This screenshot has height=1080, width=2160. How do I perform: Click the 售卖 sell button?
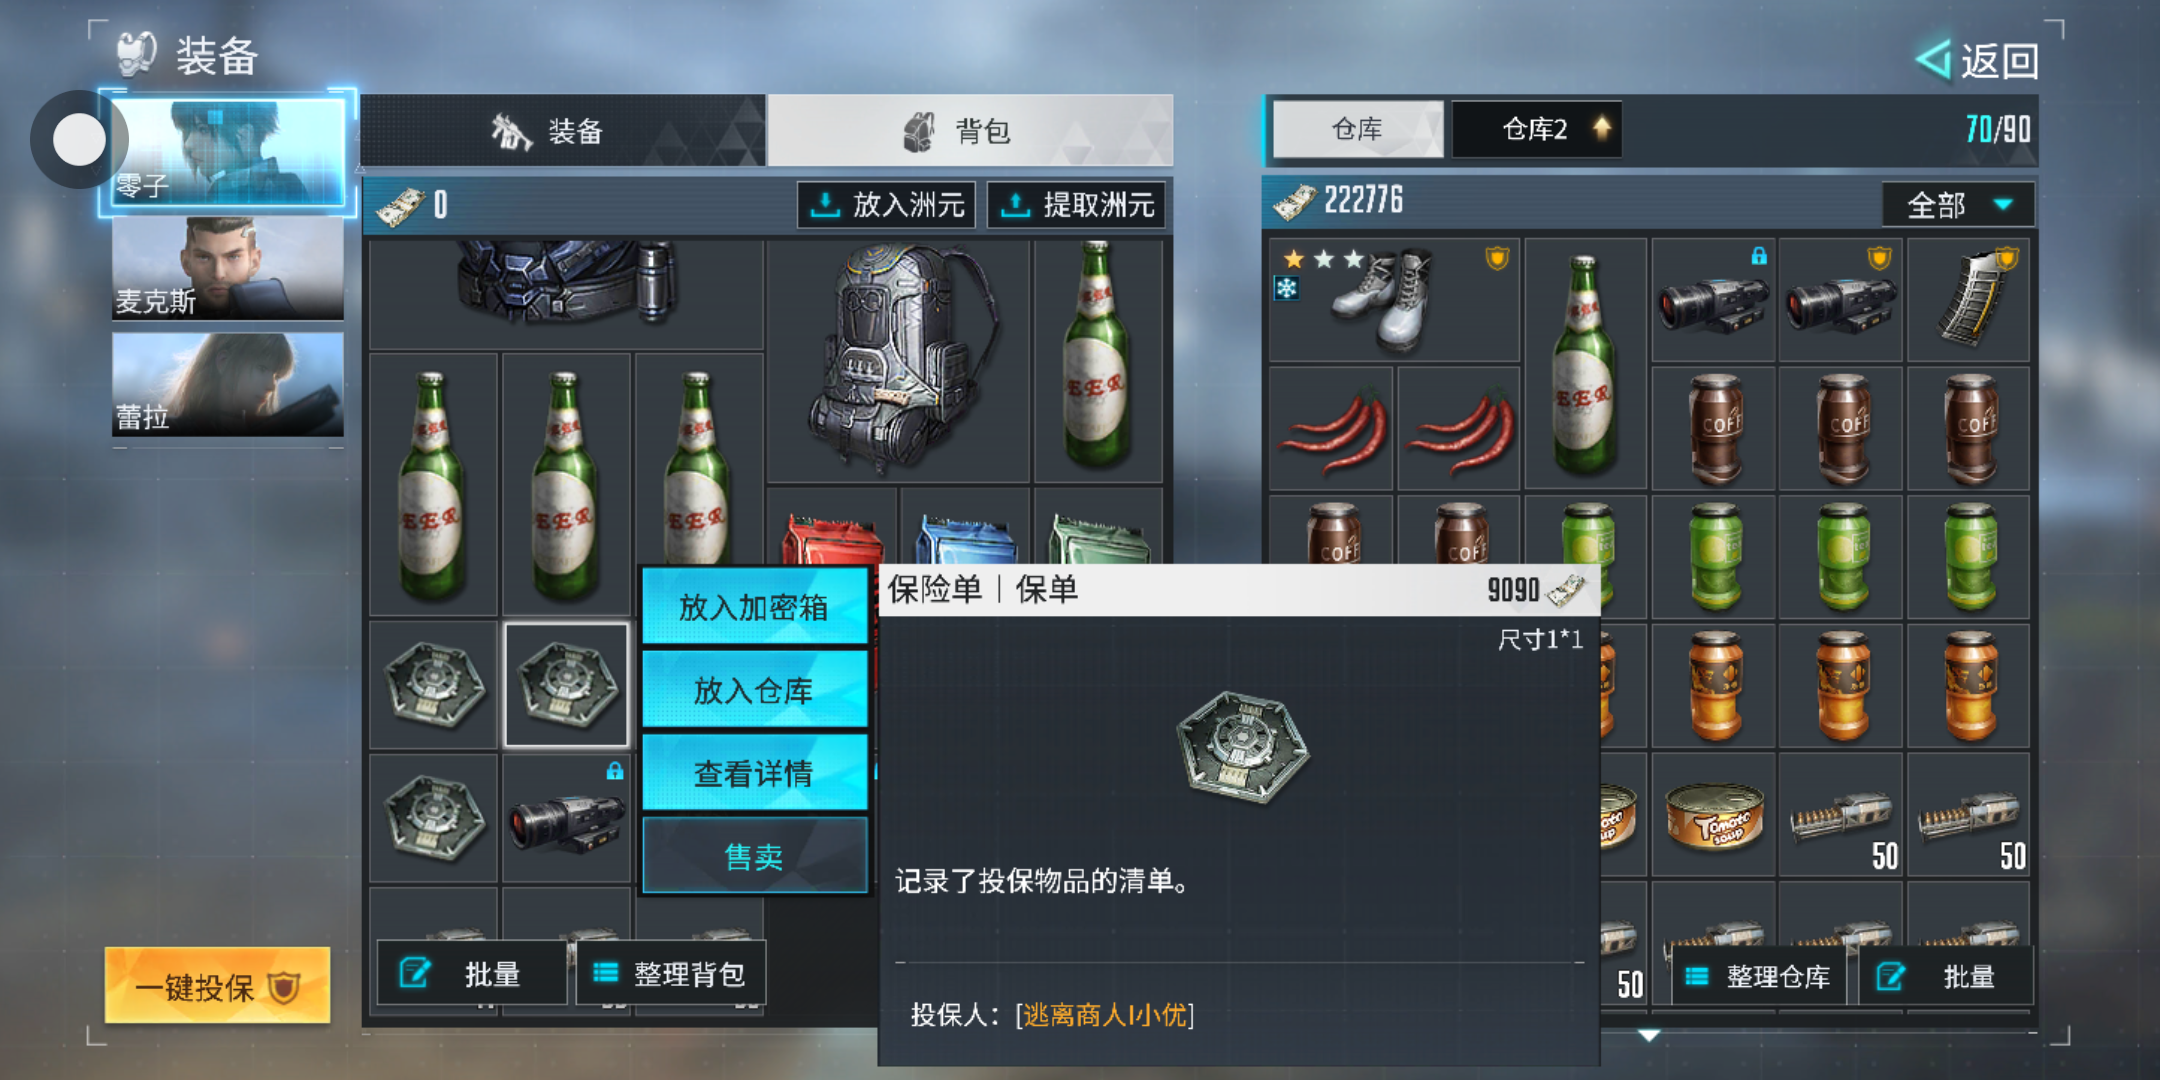pyautogui.click(x=754, y=856)
